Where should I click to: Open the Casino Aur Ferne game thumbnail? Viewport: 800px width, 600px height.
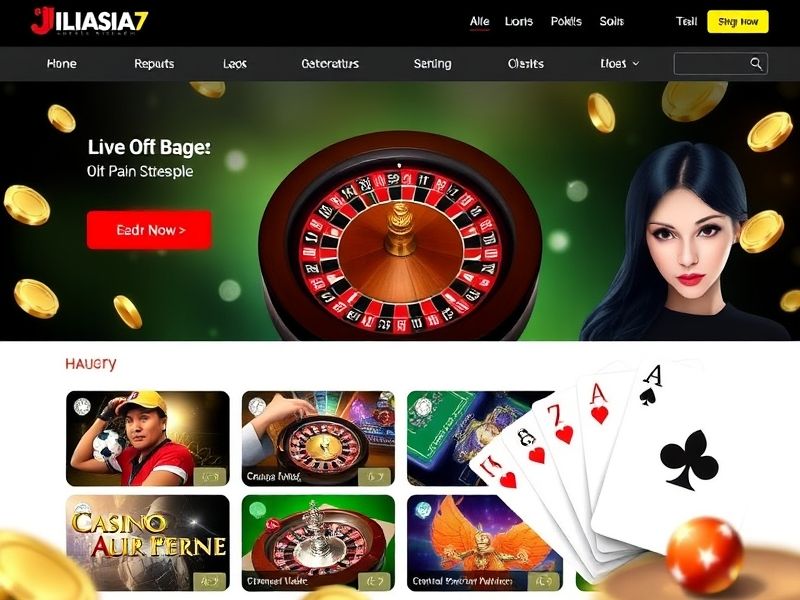pyautogui.click(x=148, y=543)
